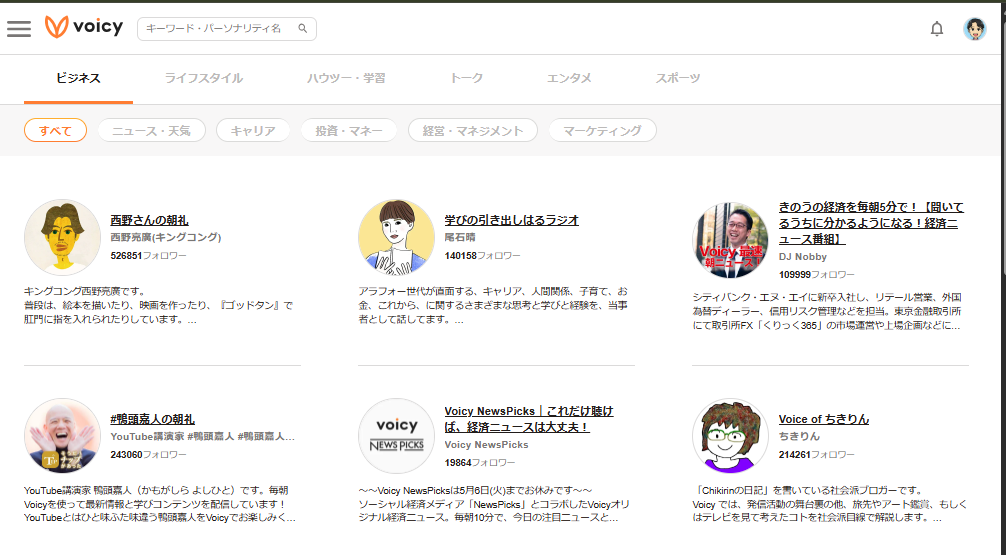Click the 243060フォロワー count
The image size is (1006, 555).
148,454
